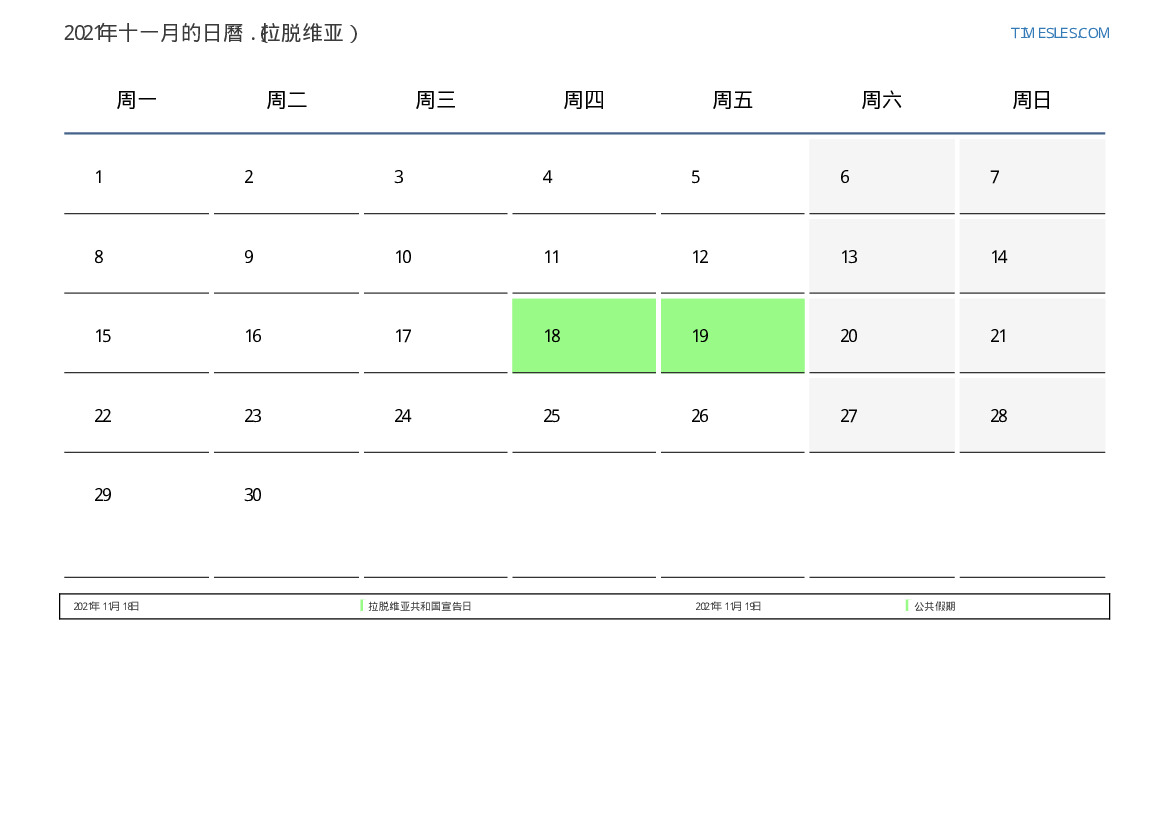Select day 15 in the calendar
The width and height of the screenshot is (1169, 827).
click(x=136, y=336)
